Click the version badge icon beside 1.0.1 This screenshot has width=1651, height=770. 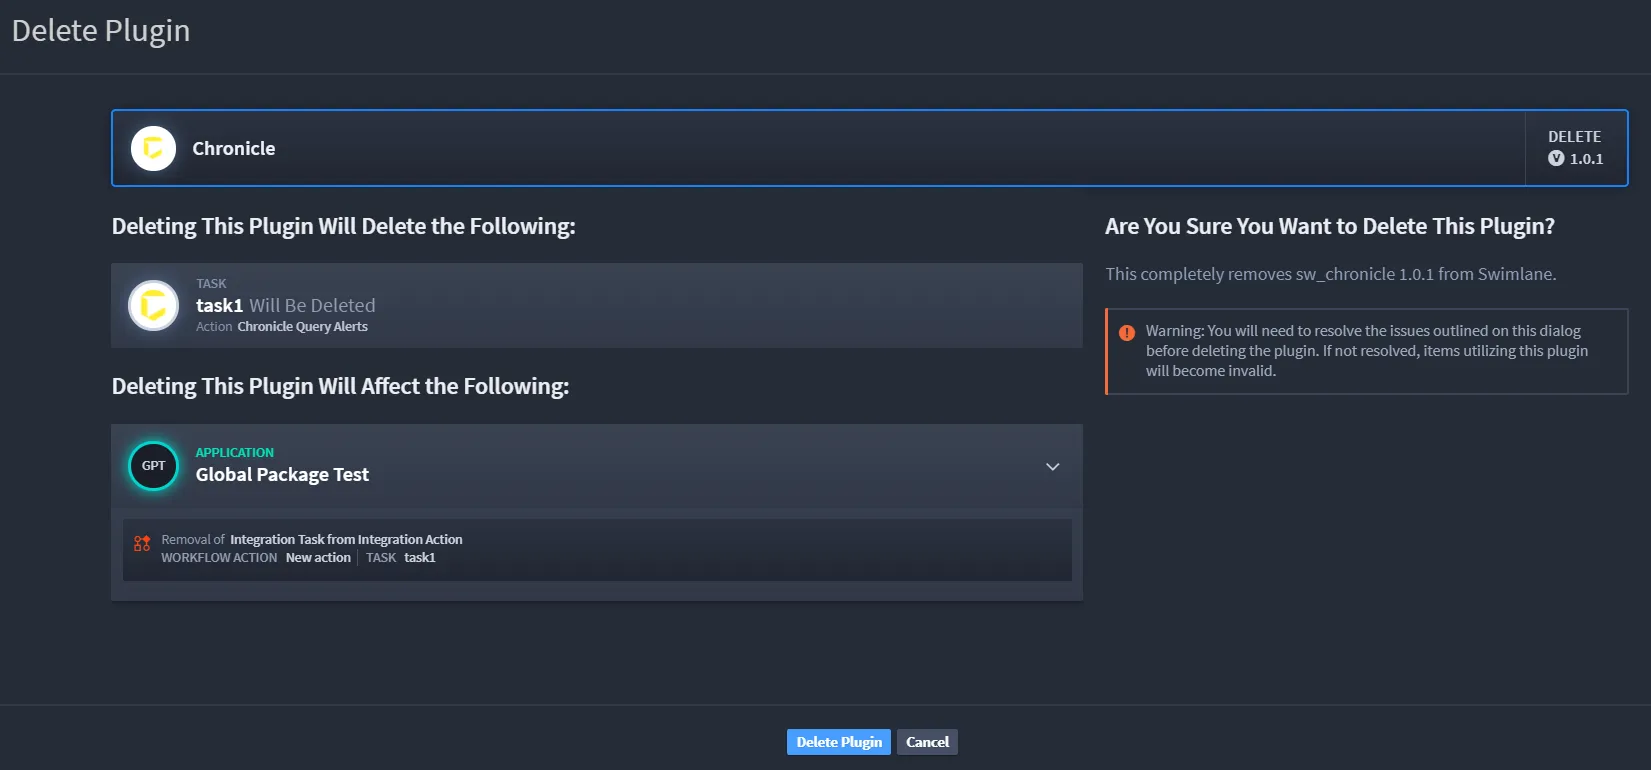click(1556, 158)
